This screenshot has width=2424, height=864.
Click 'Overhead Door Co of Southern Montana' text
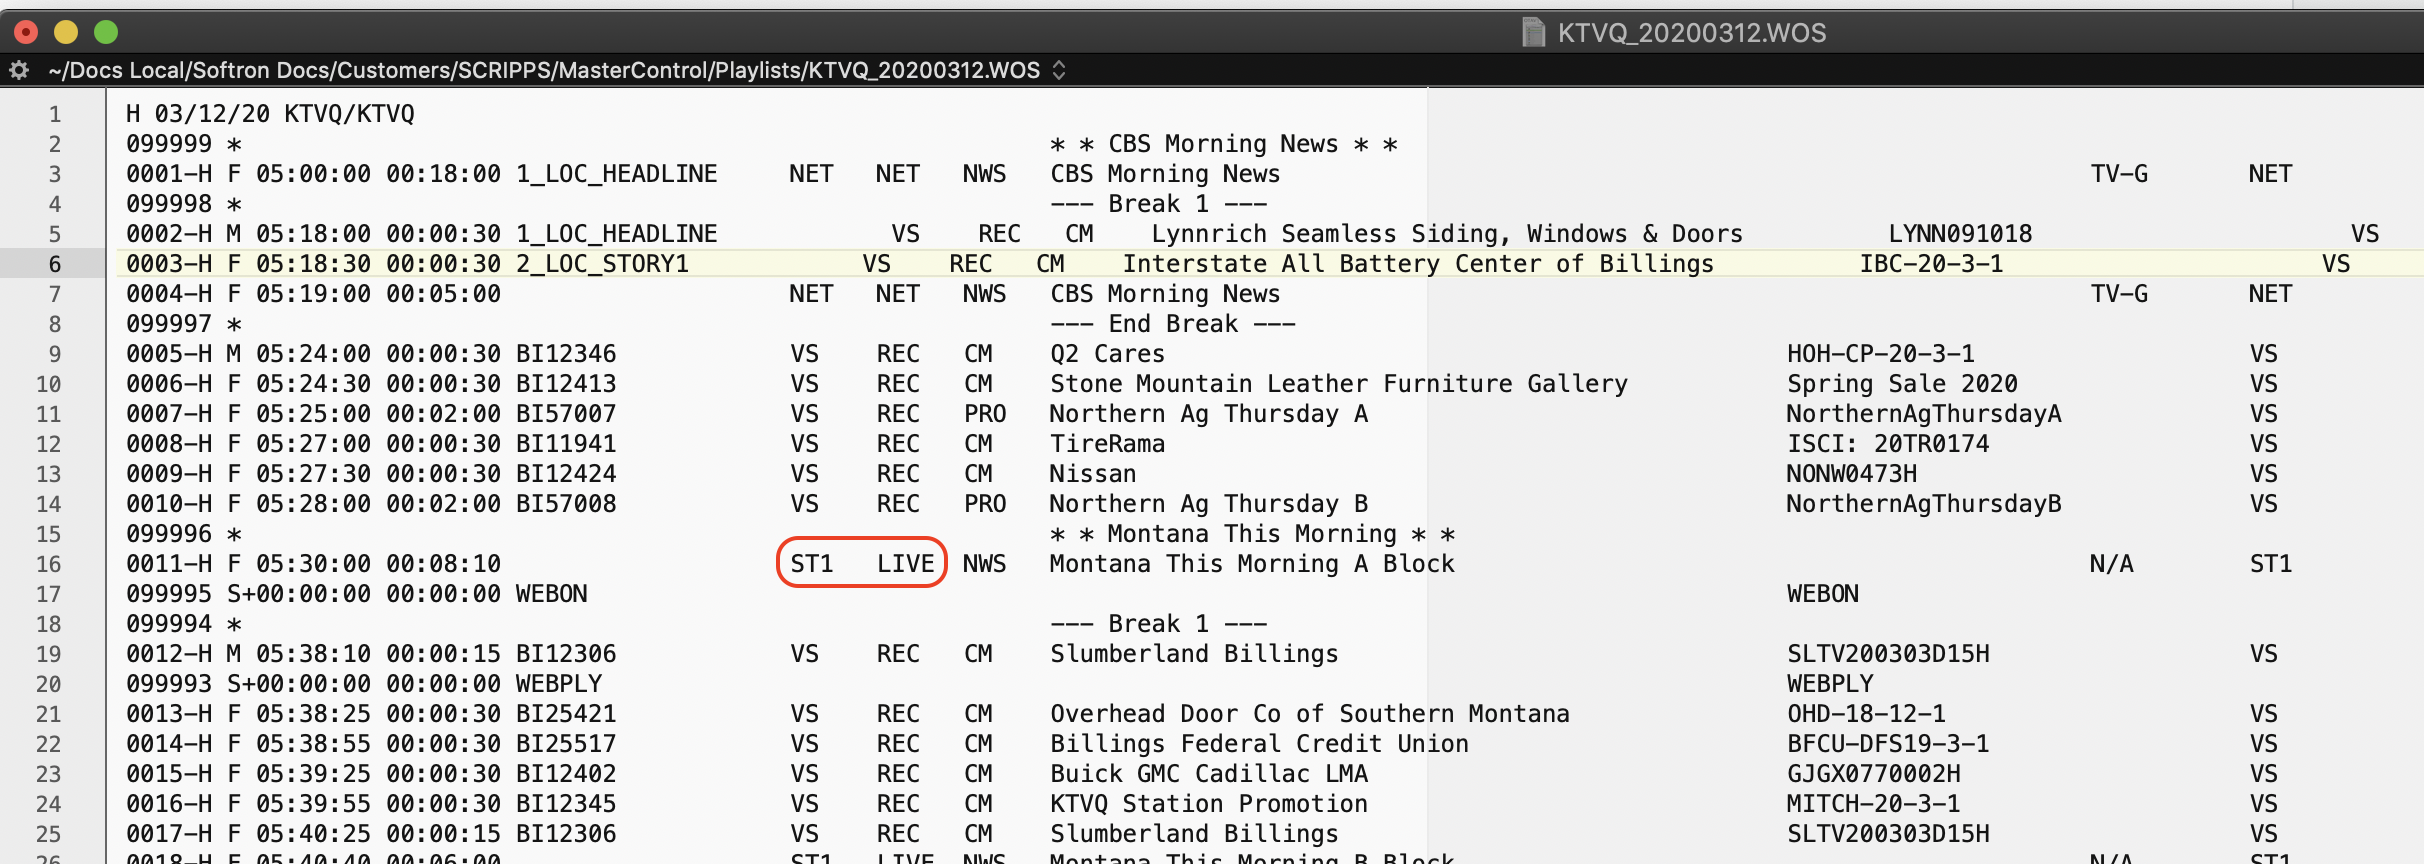(x=1310, y=714)
